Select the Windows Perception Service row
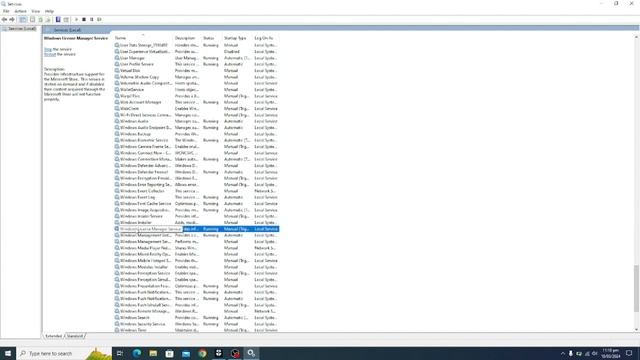This screenshot has height=360, width=640. tap(196, 273)
